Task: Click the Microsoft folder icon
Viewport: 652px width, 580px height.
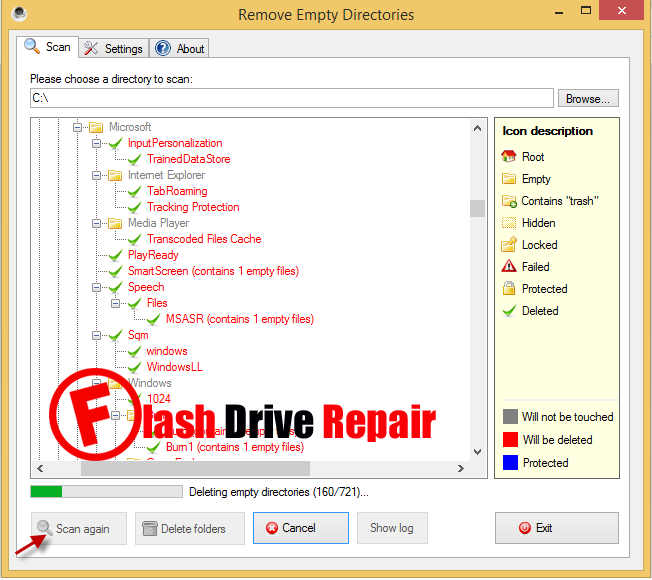Action: coord(96,127)
